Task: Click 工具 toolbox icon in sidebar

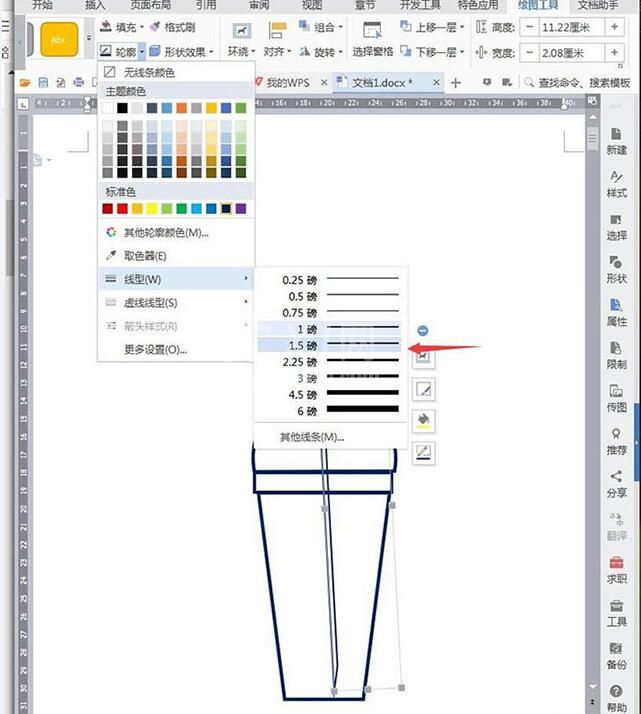Action: (616, 606)
